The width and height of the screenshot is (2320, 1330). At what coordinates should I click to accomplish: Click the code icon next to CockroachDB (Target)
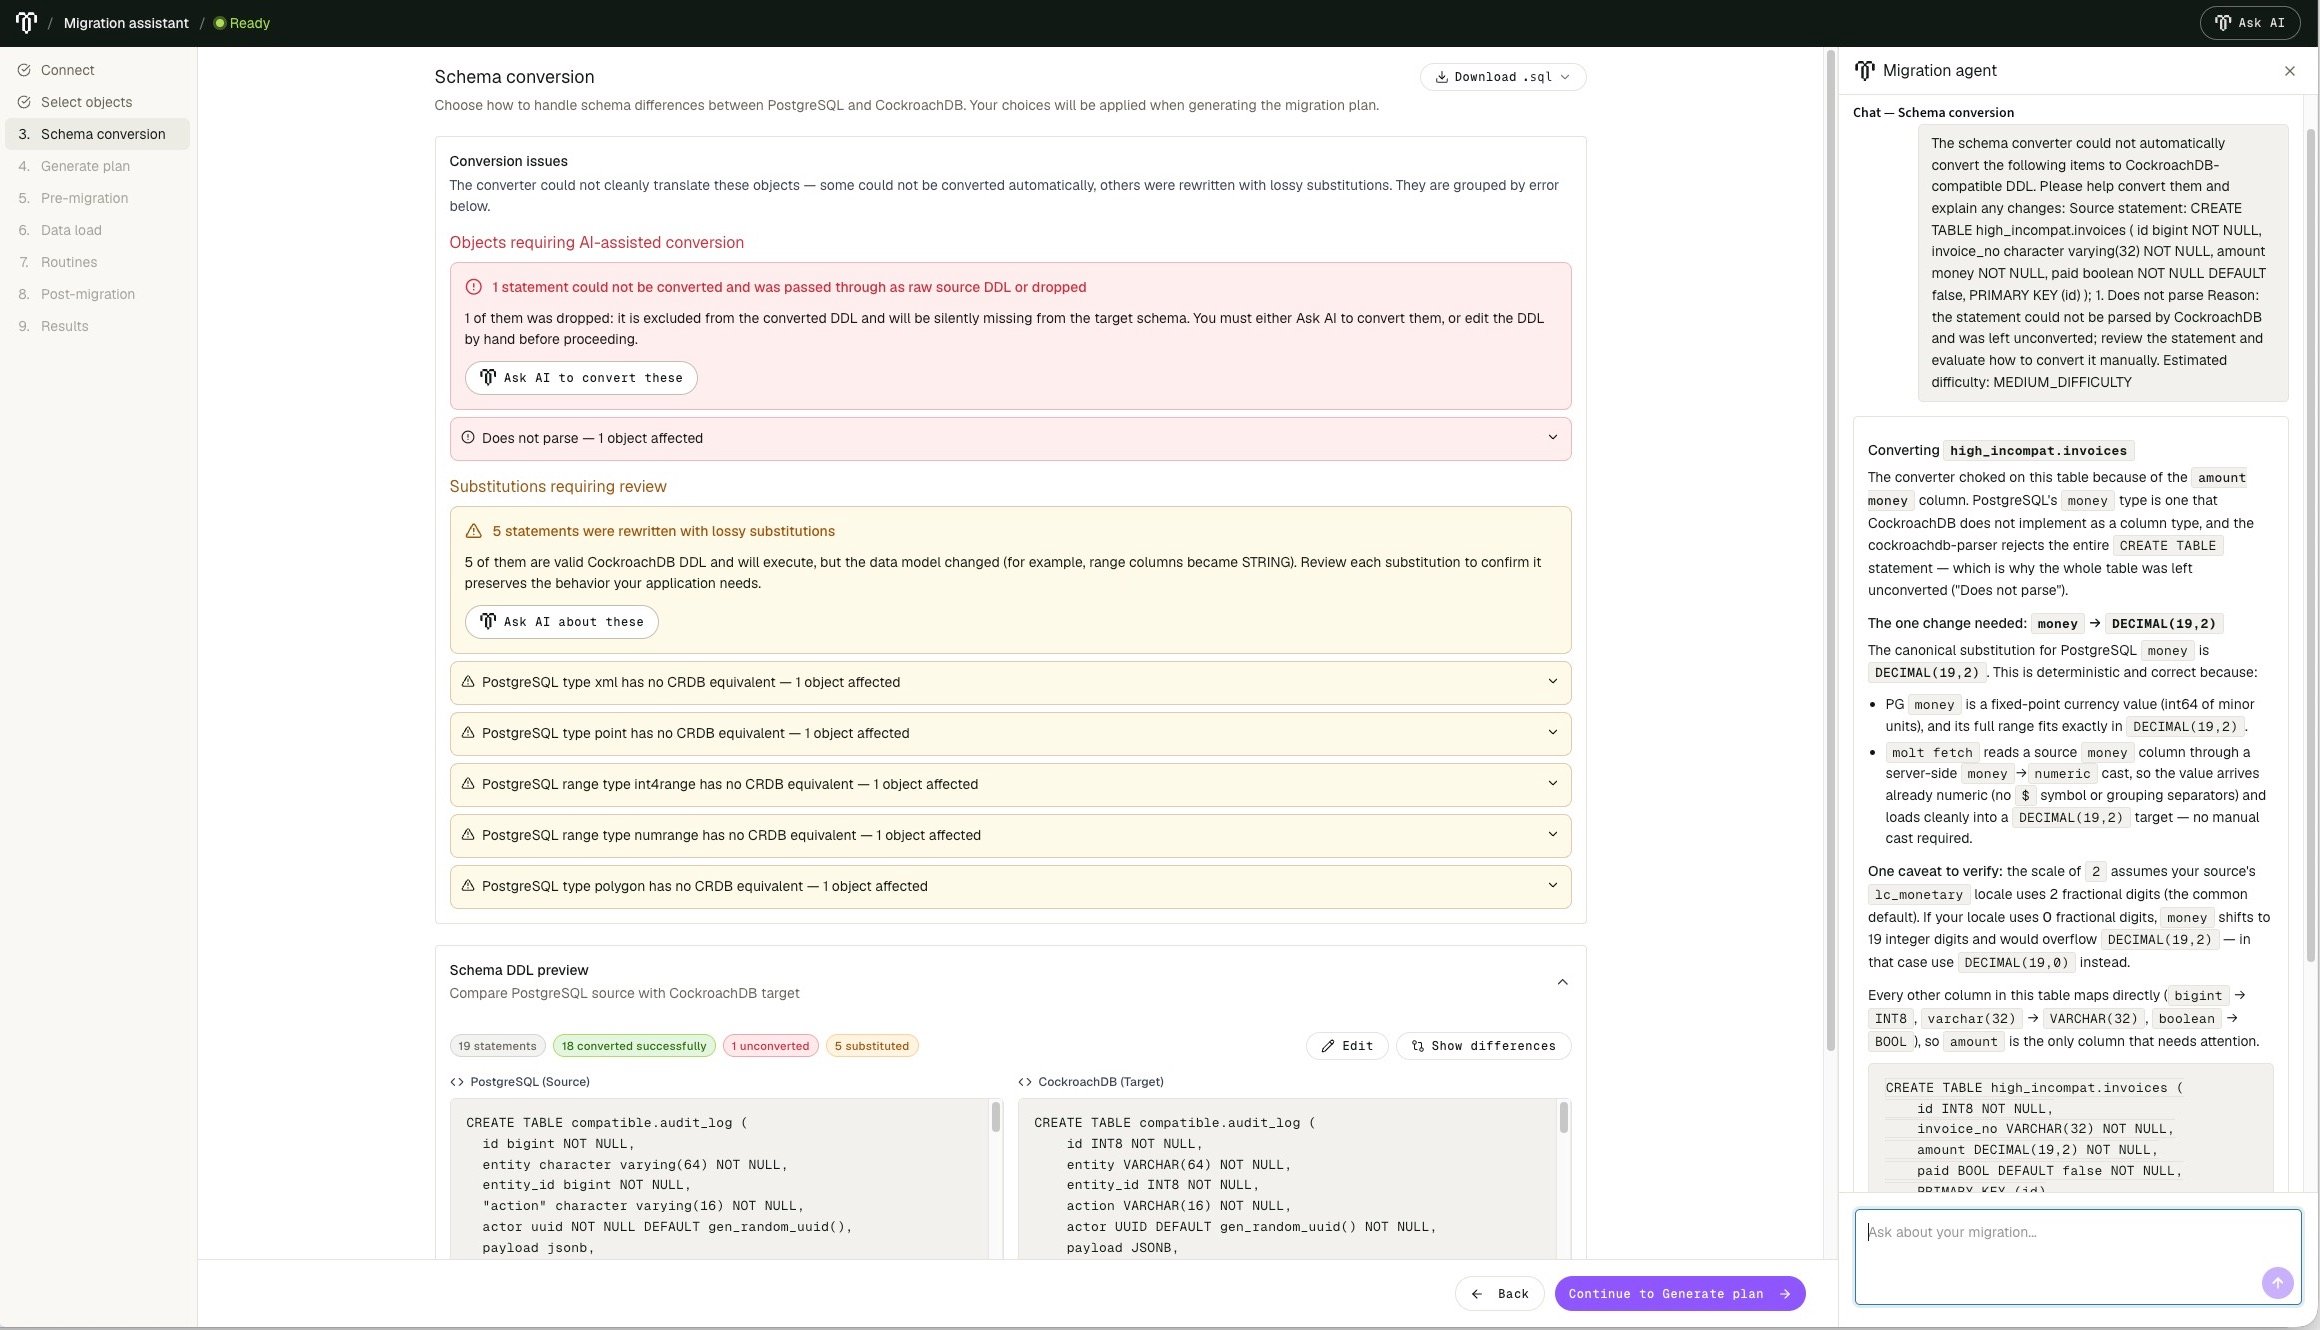pos(1025,1082)
